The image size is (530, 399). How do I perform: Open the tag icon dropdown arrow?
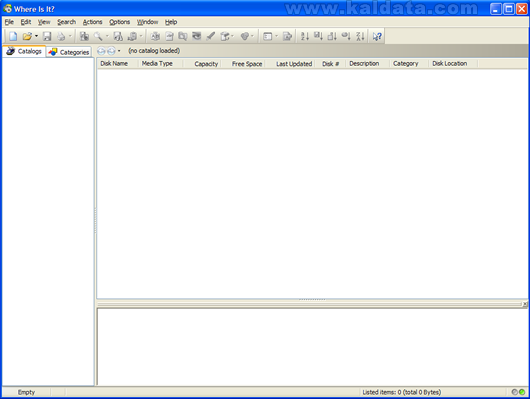(252, 36)
